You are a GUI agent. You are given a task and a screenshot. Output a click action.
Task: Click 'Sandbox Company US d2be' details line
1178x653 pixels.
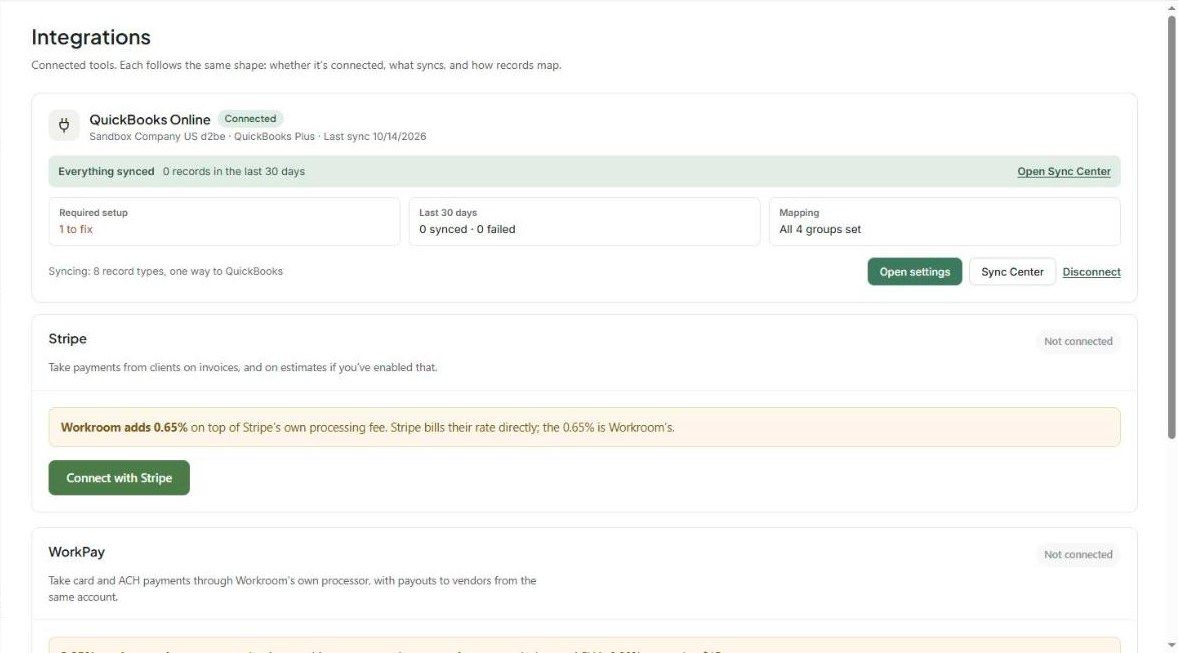click(x=258, y=137)
